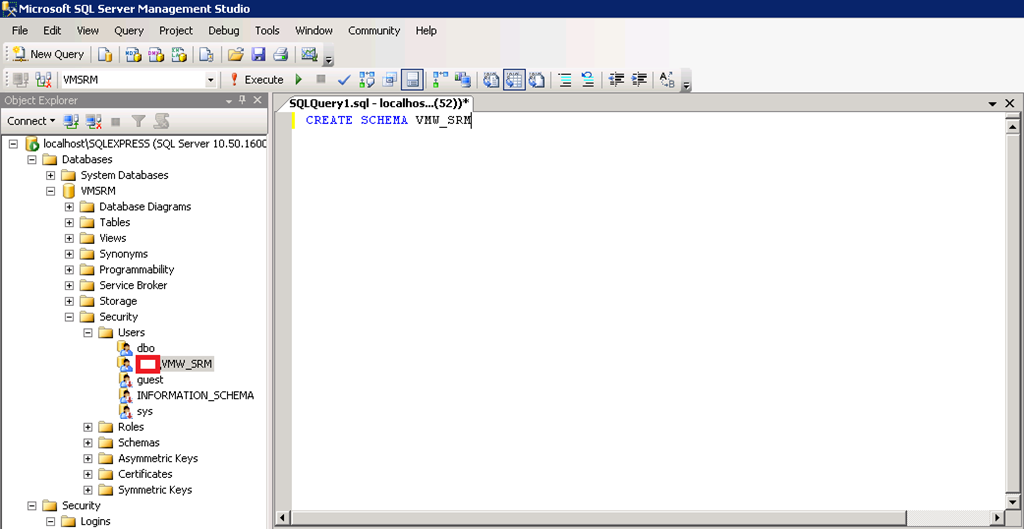
Task: Open the Community menu
Action: (x=374, y=31)
